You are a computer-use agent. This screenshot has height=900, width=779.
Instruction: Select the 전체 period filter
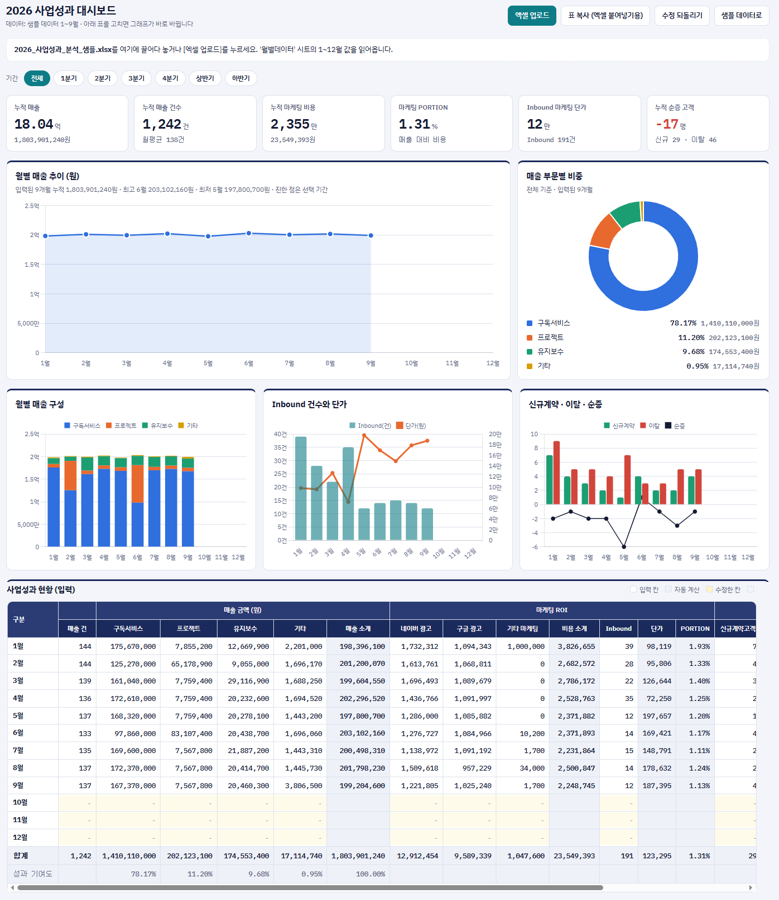coord(37,78)
